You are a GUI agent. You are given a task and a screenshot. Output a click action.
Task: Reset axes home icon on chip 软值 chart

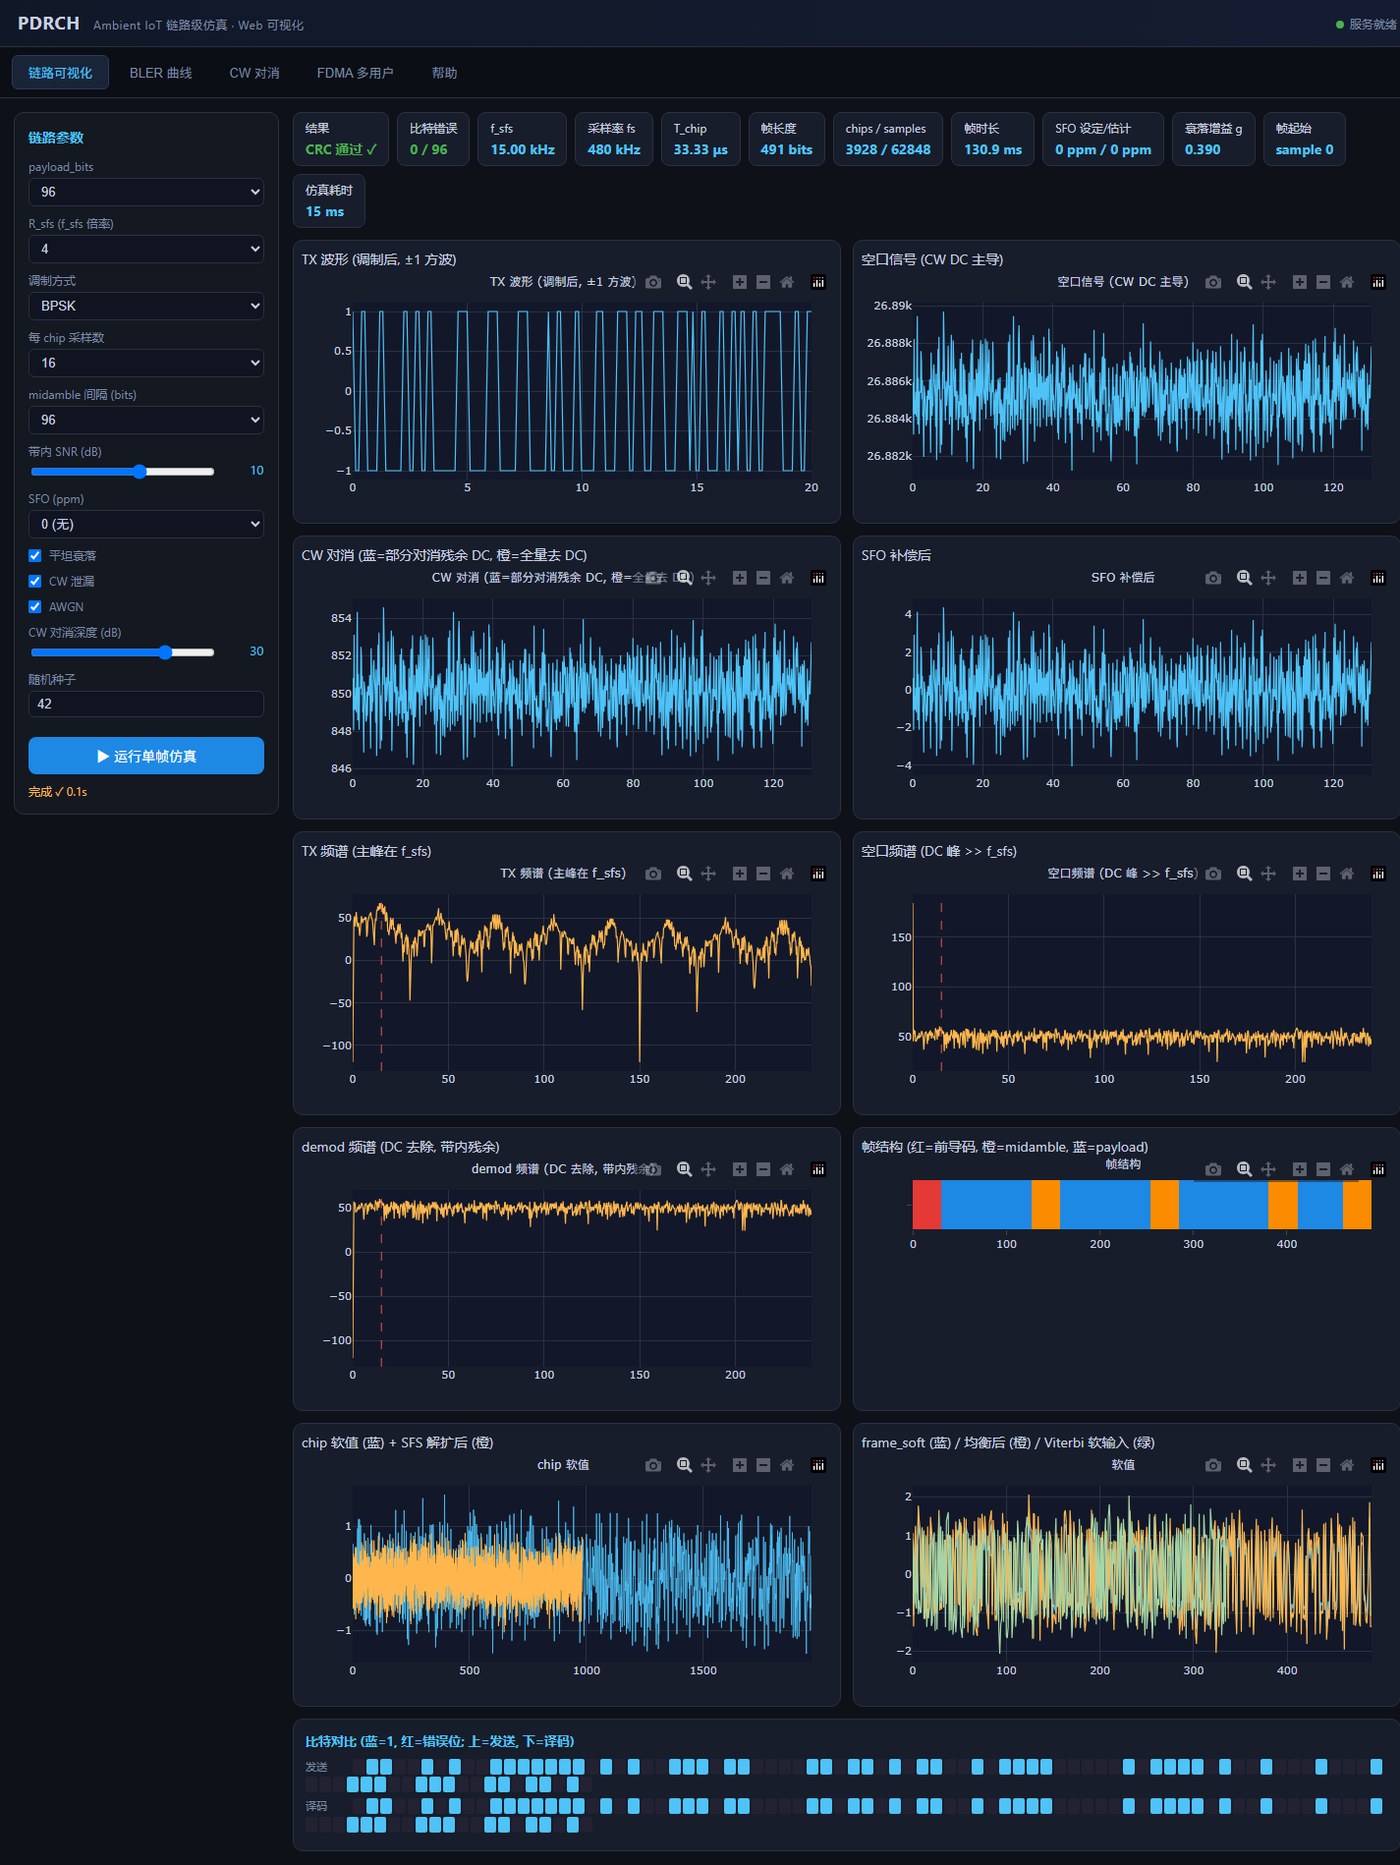point(787,1465)
